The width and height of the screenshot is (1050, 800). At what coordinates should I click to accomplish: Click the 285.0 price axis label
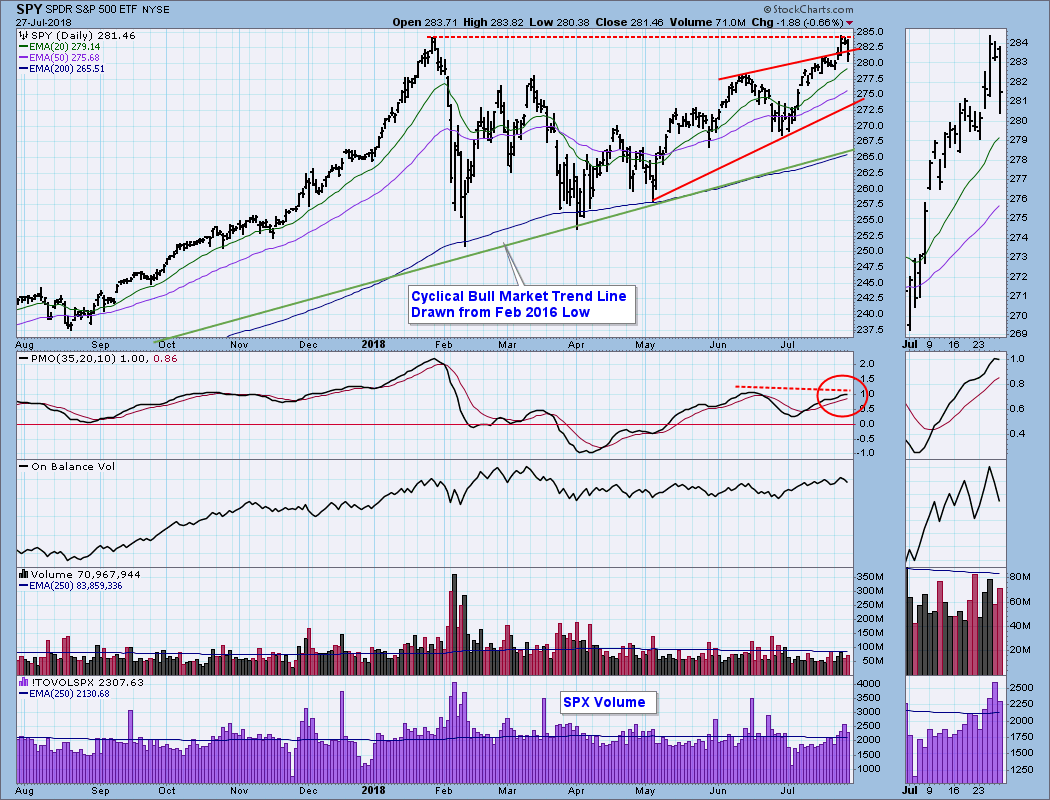pyautogui.click(x=870, y=31)
